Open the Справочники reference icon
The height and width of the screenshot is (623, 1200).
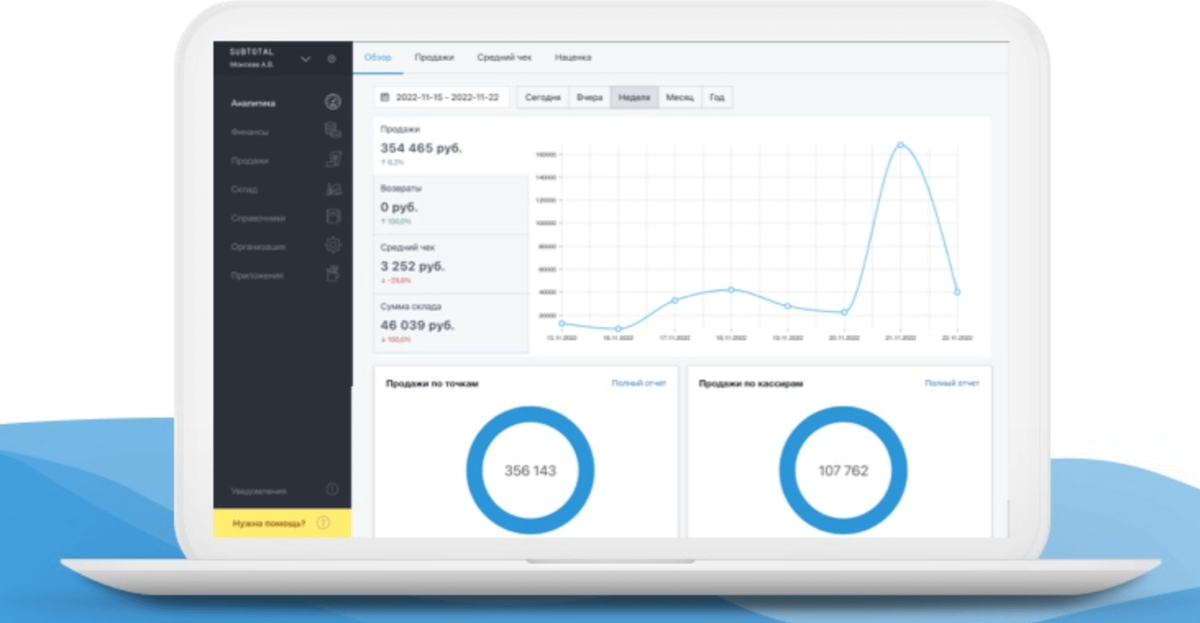333,217
